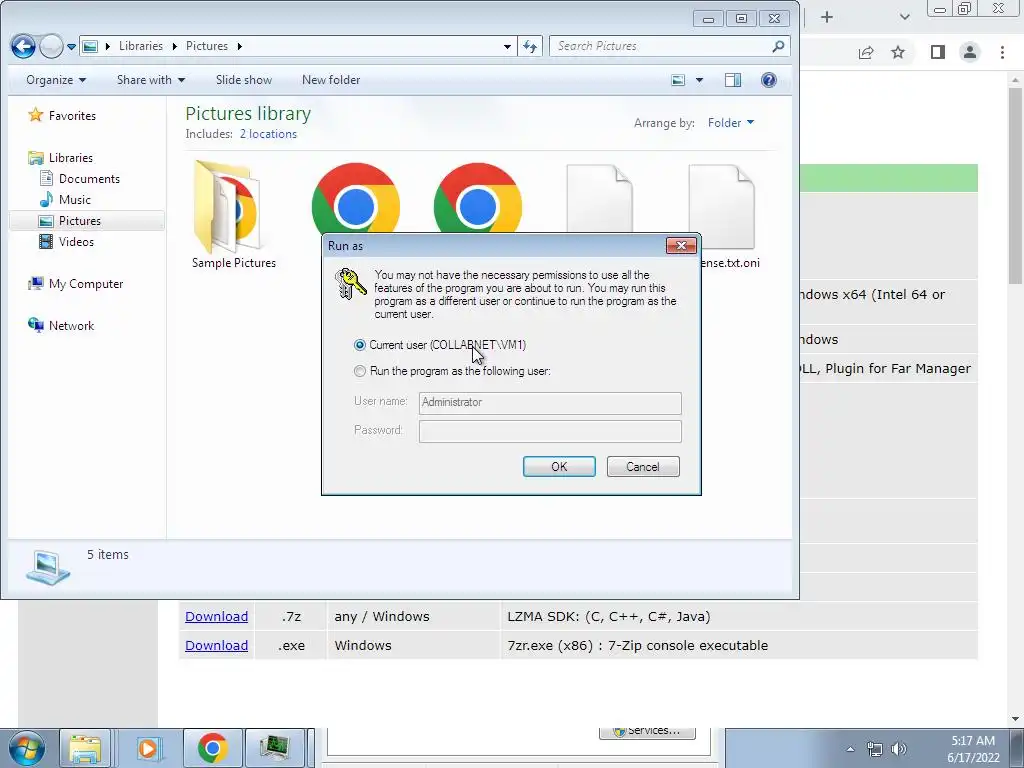Select the blank file left of .oni file

click(x=600, y=199)
